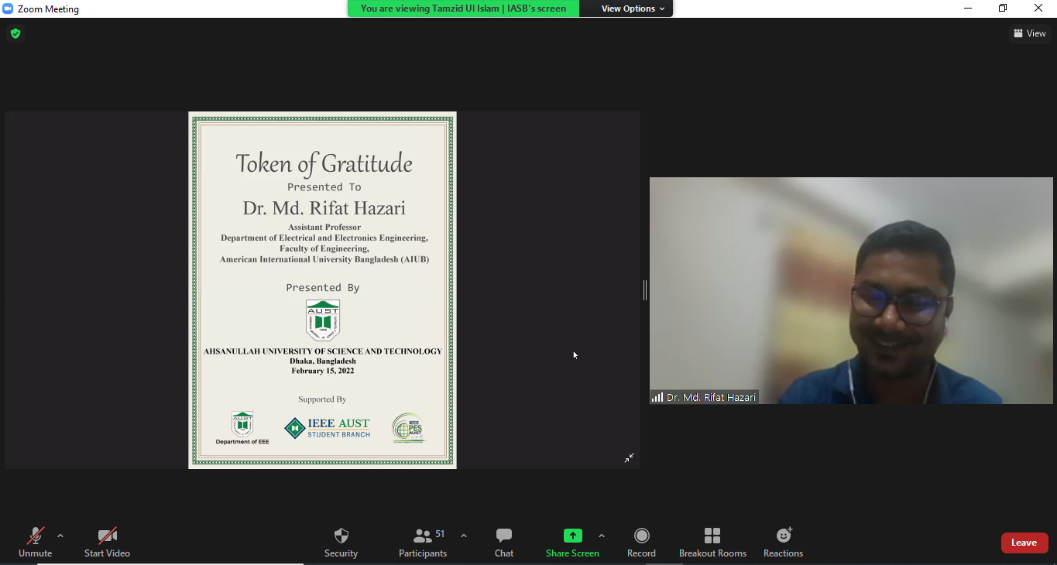The image size is (1057, 565).
Task: Click the Token of Gratitude heading
Action: point(324,163)
